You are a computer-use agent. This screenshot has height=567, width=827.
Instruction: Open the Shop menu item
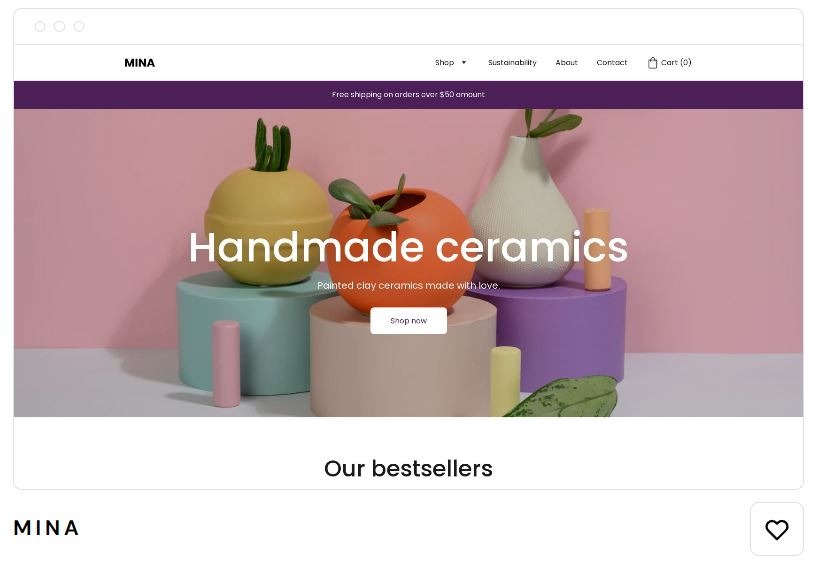444,62
